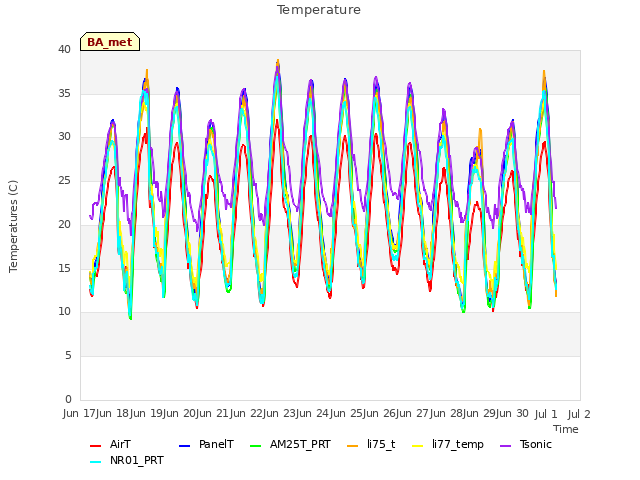Click the 10 y-axis tick label
Image resolution: width=640 pixels, height=480 pixels.
tap(64, 312)
